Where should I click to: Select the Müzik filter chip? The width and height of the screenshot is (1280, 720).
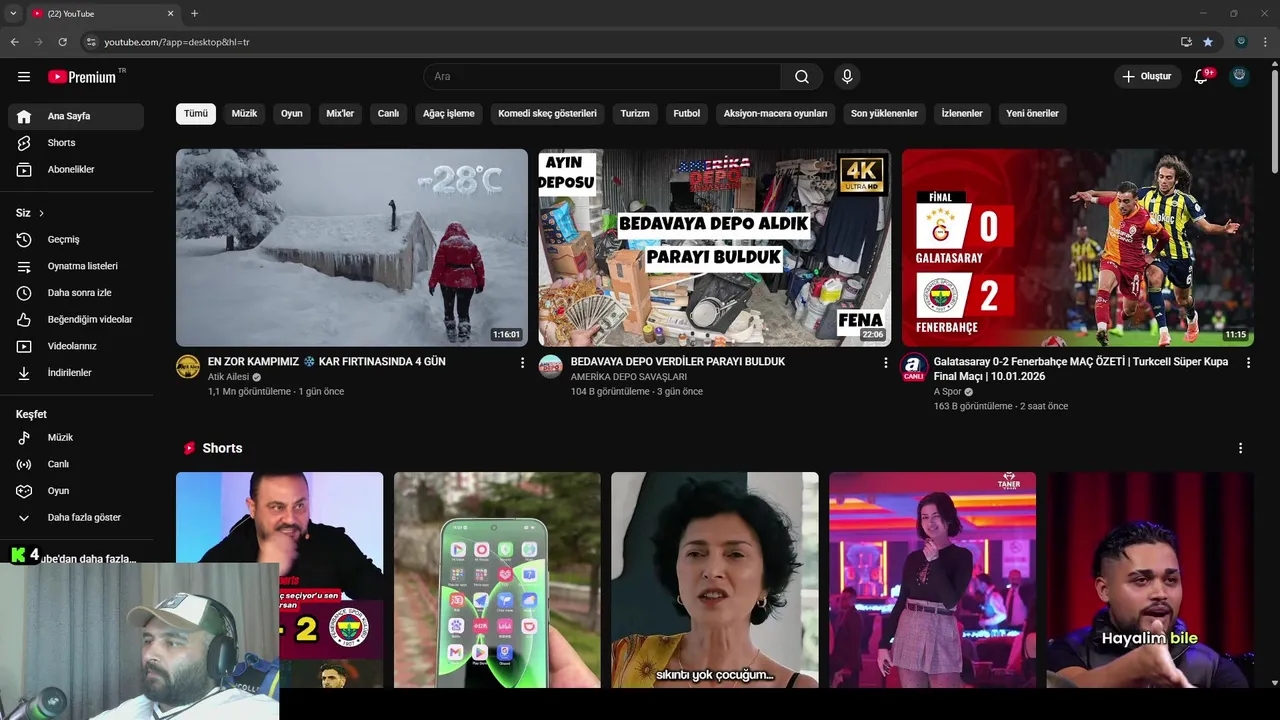pos(244,114)
